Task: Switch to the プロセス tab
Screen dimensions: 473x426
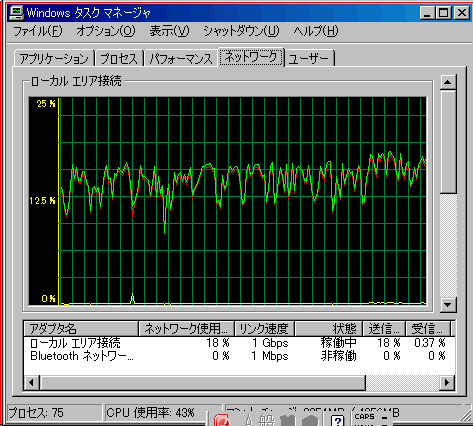Action: coord(119,59)
